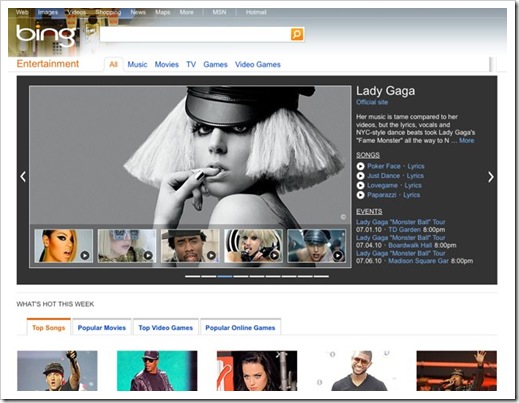Open fifth top song image of performer on stage
This screenshot has height=403, width=519.
point(456,371)
